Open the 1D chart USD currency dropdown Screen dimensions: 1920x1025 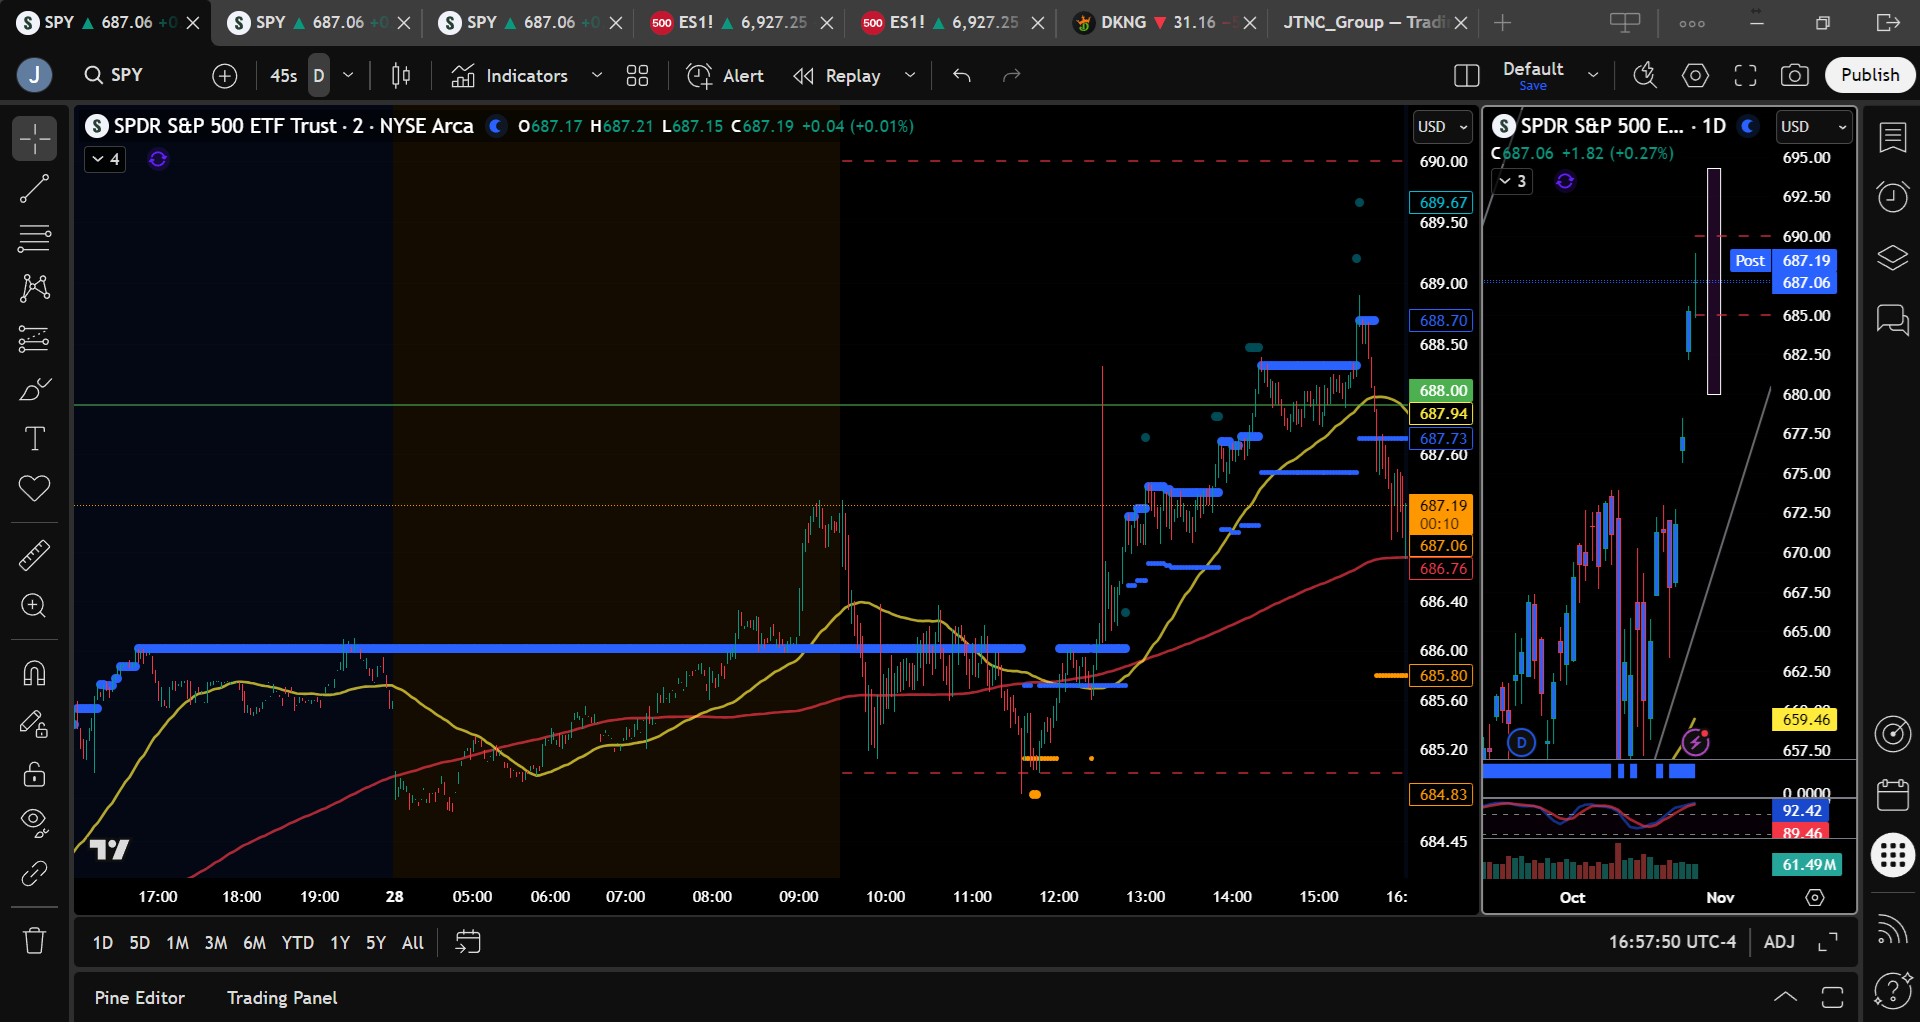(1814, 127)
